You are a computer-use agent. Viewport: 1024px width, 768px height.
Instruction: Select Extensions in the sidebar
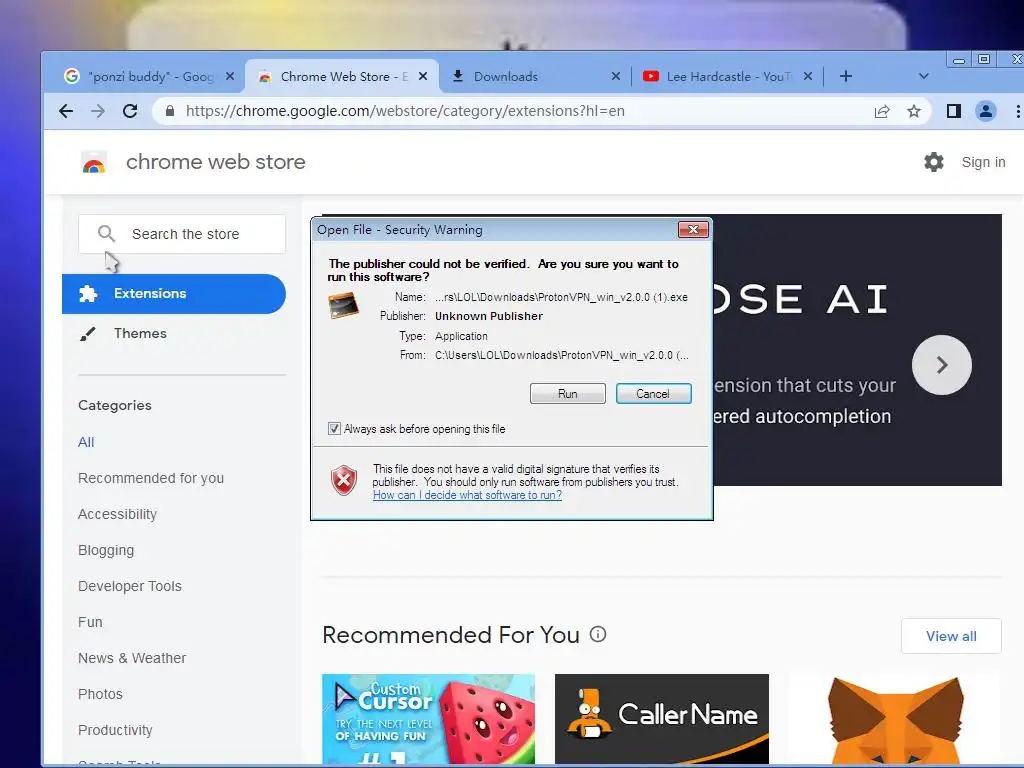pos(174,294)
